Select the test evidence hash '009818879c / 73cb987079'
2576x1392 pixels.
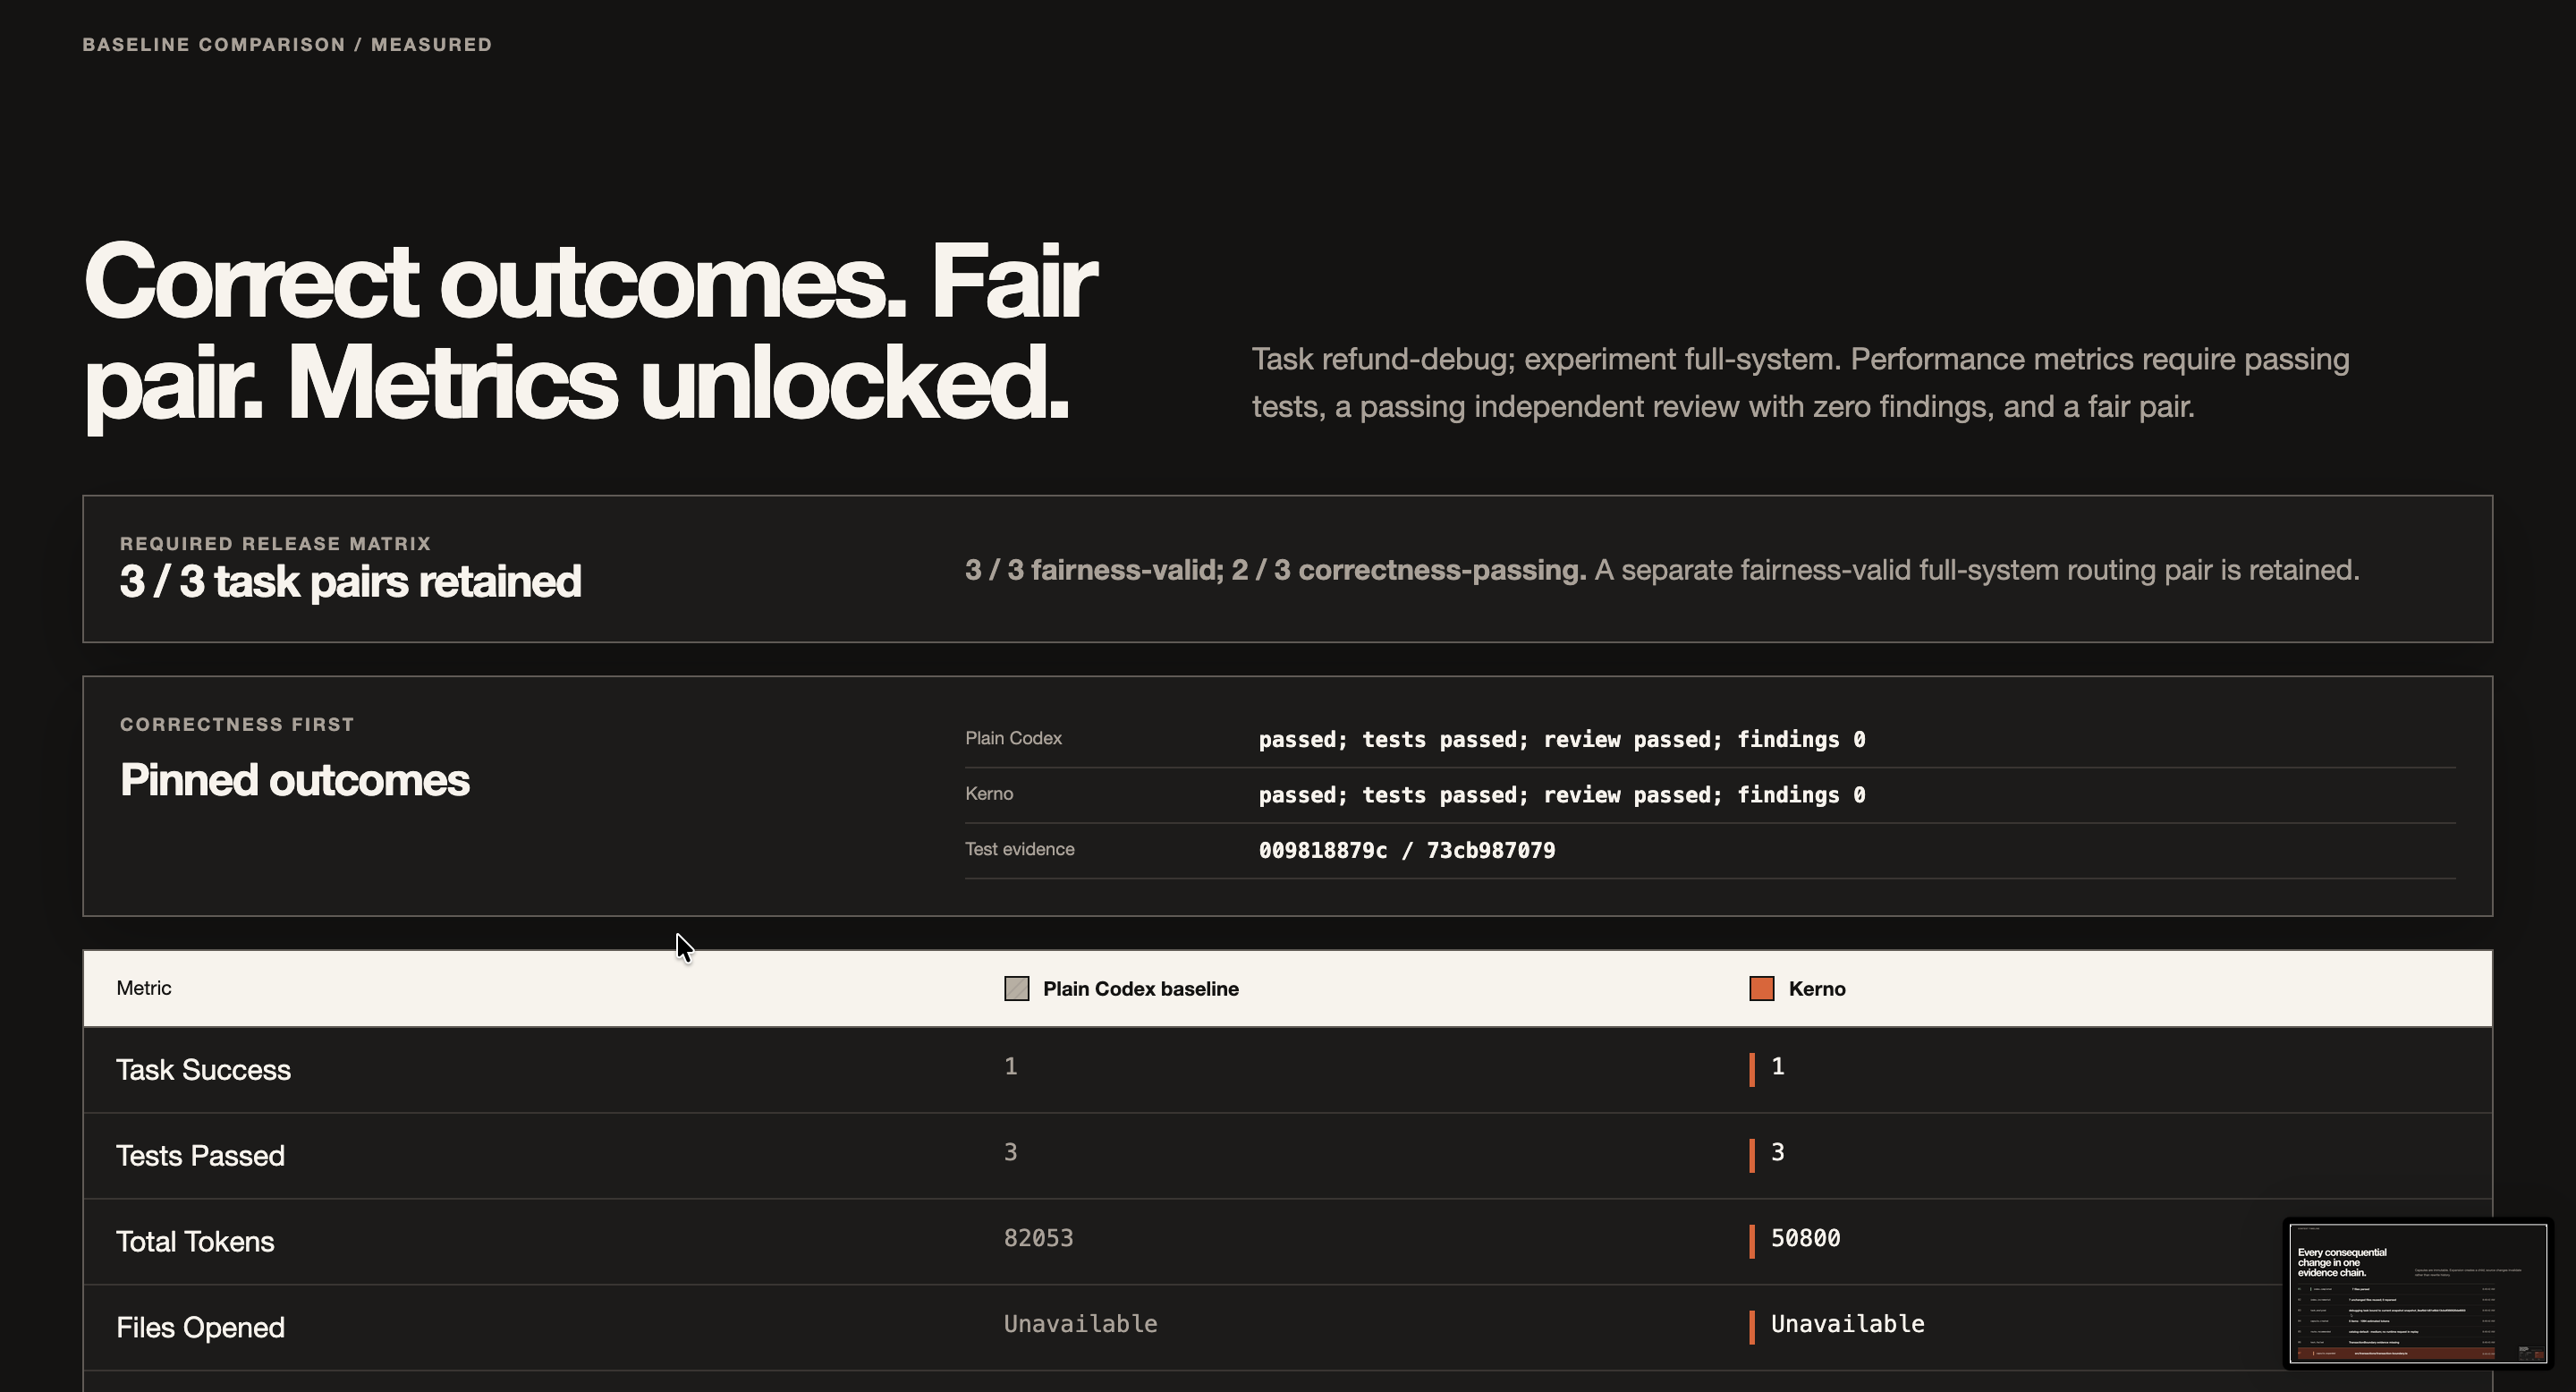[x=1406, y=850]
